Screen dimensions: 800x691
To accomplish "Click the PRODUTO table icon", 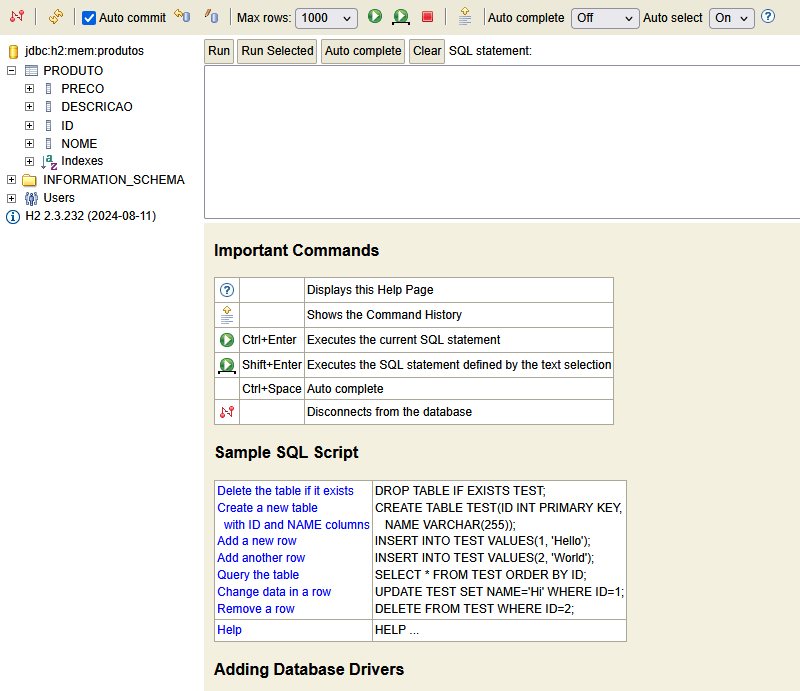I will (x=31, y=70).
